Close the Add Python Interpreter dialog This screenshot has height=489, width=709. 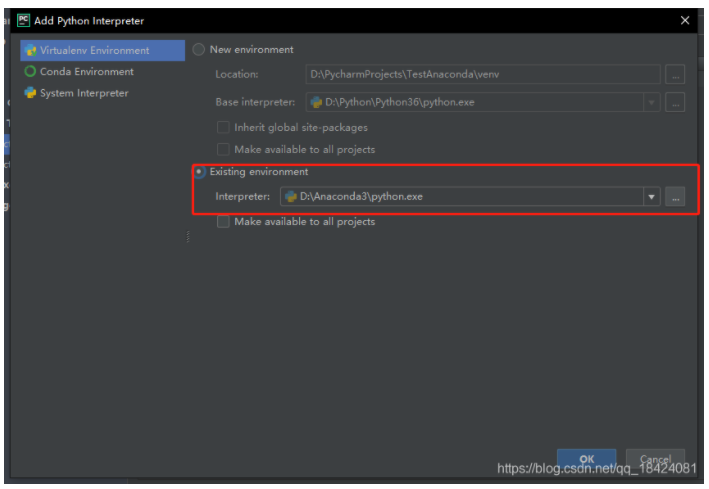[685, 20]
